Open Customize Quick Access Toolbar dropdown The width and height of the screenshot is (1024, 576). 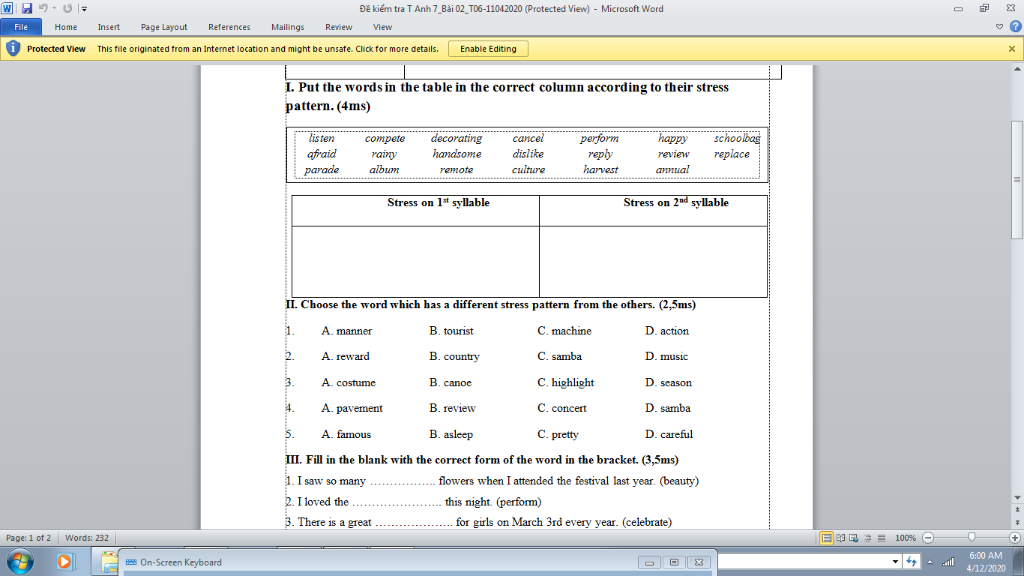[x=84, y=9]
